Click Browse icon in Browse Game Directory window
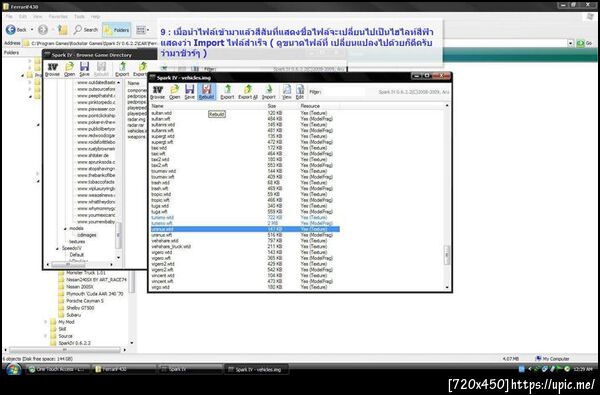 pyautogui.click(x=52, y=69)
